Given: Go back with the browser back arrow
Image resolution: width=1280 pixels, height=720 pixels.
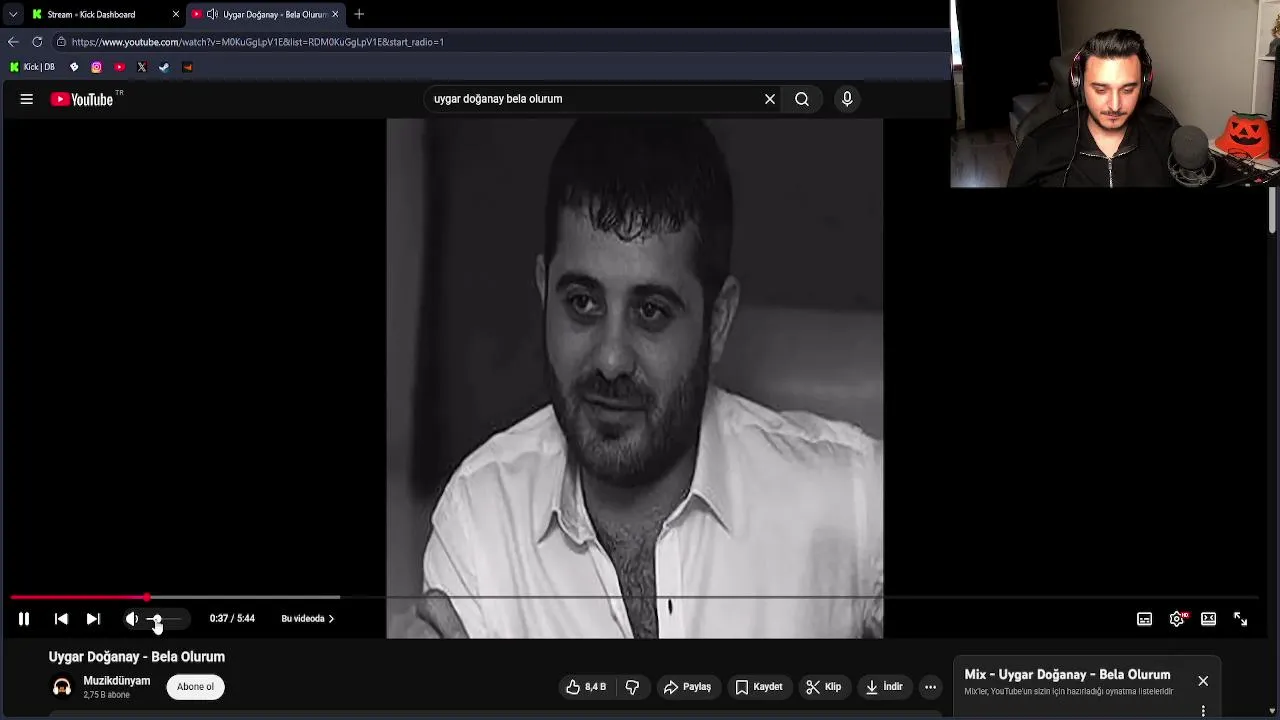Looking at the screenshot, I should (13, 42).
